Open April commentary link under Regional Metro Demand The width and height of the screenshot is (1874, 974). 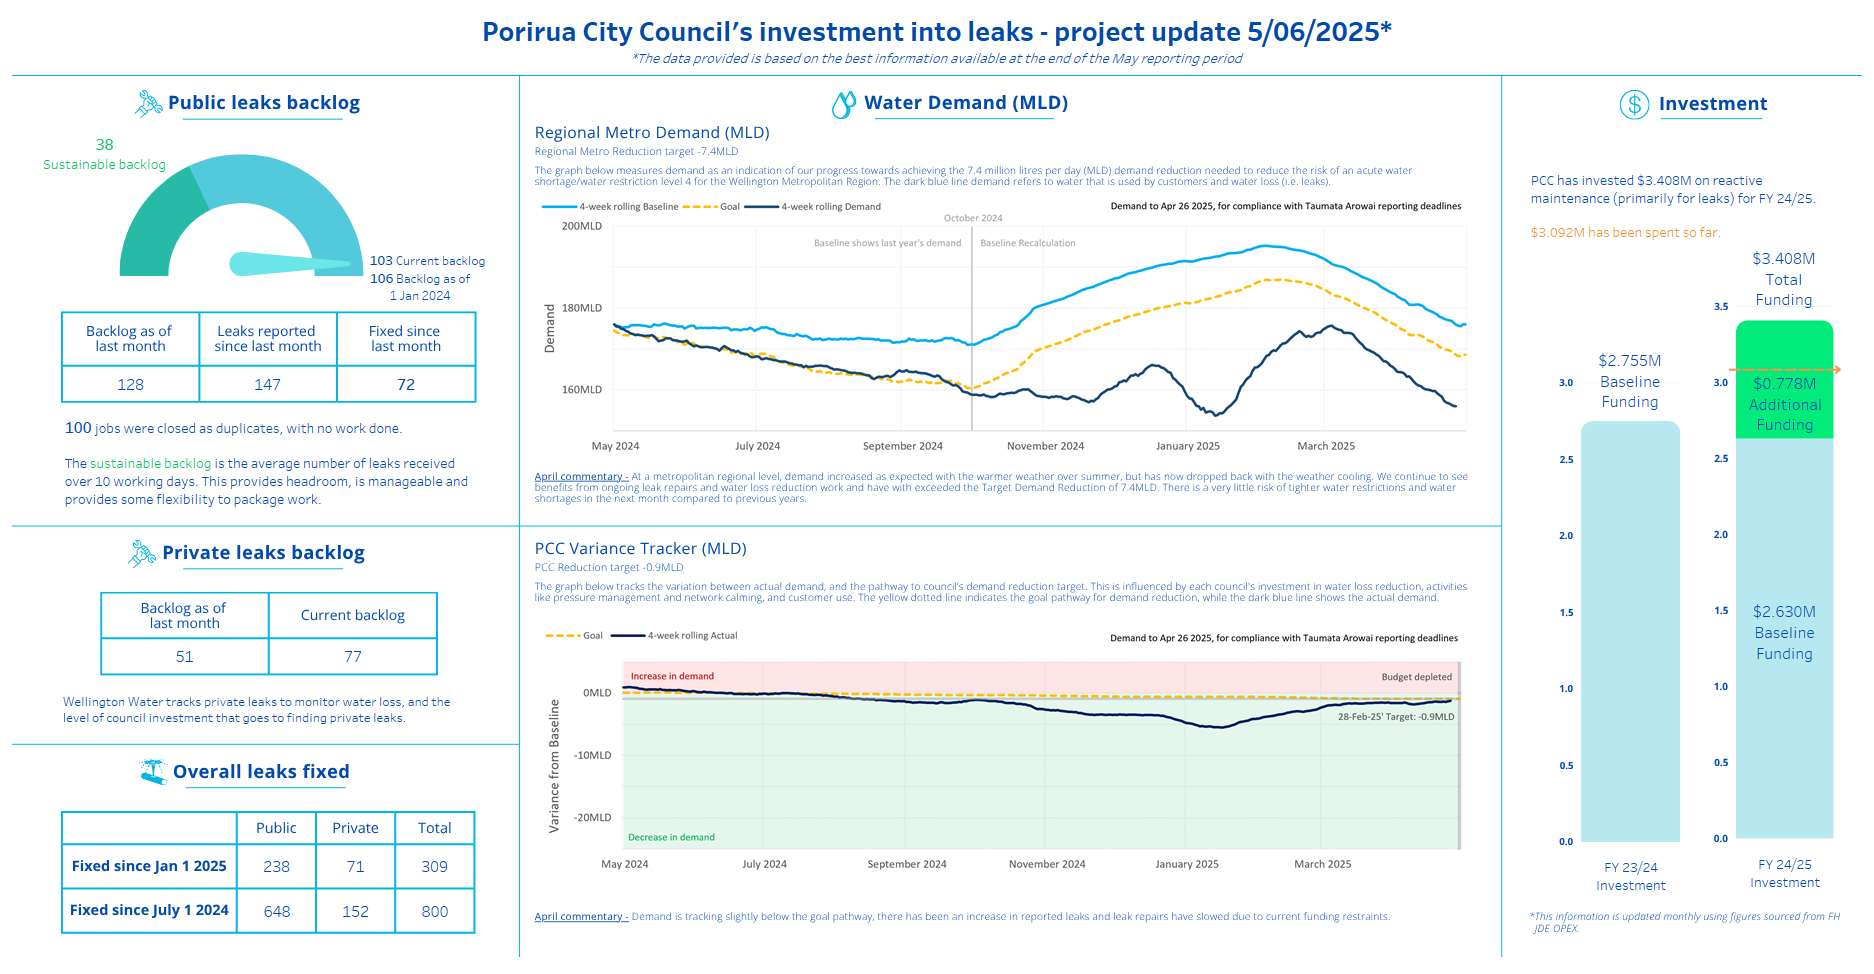click(x=581, y=477)
